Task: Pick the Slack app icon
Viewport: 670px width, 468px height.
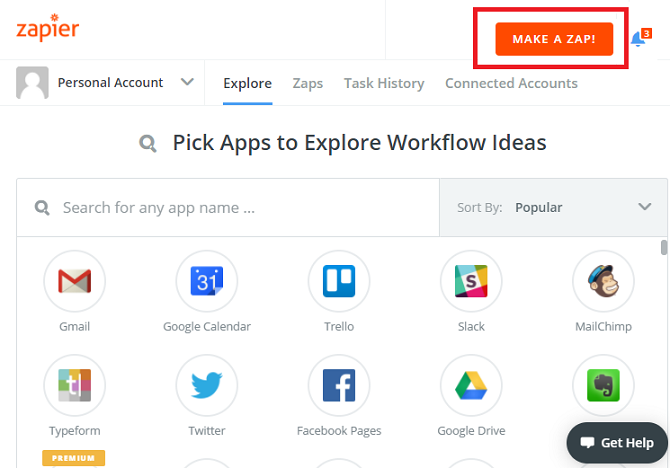Action: coord(471,281)
